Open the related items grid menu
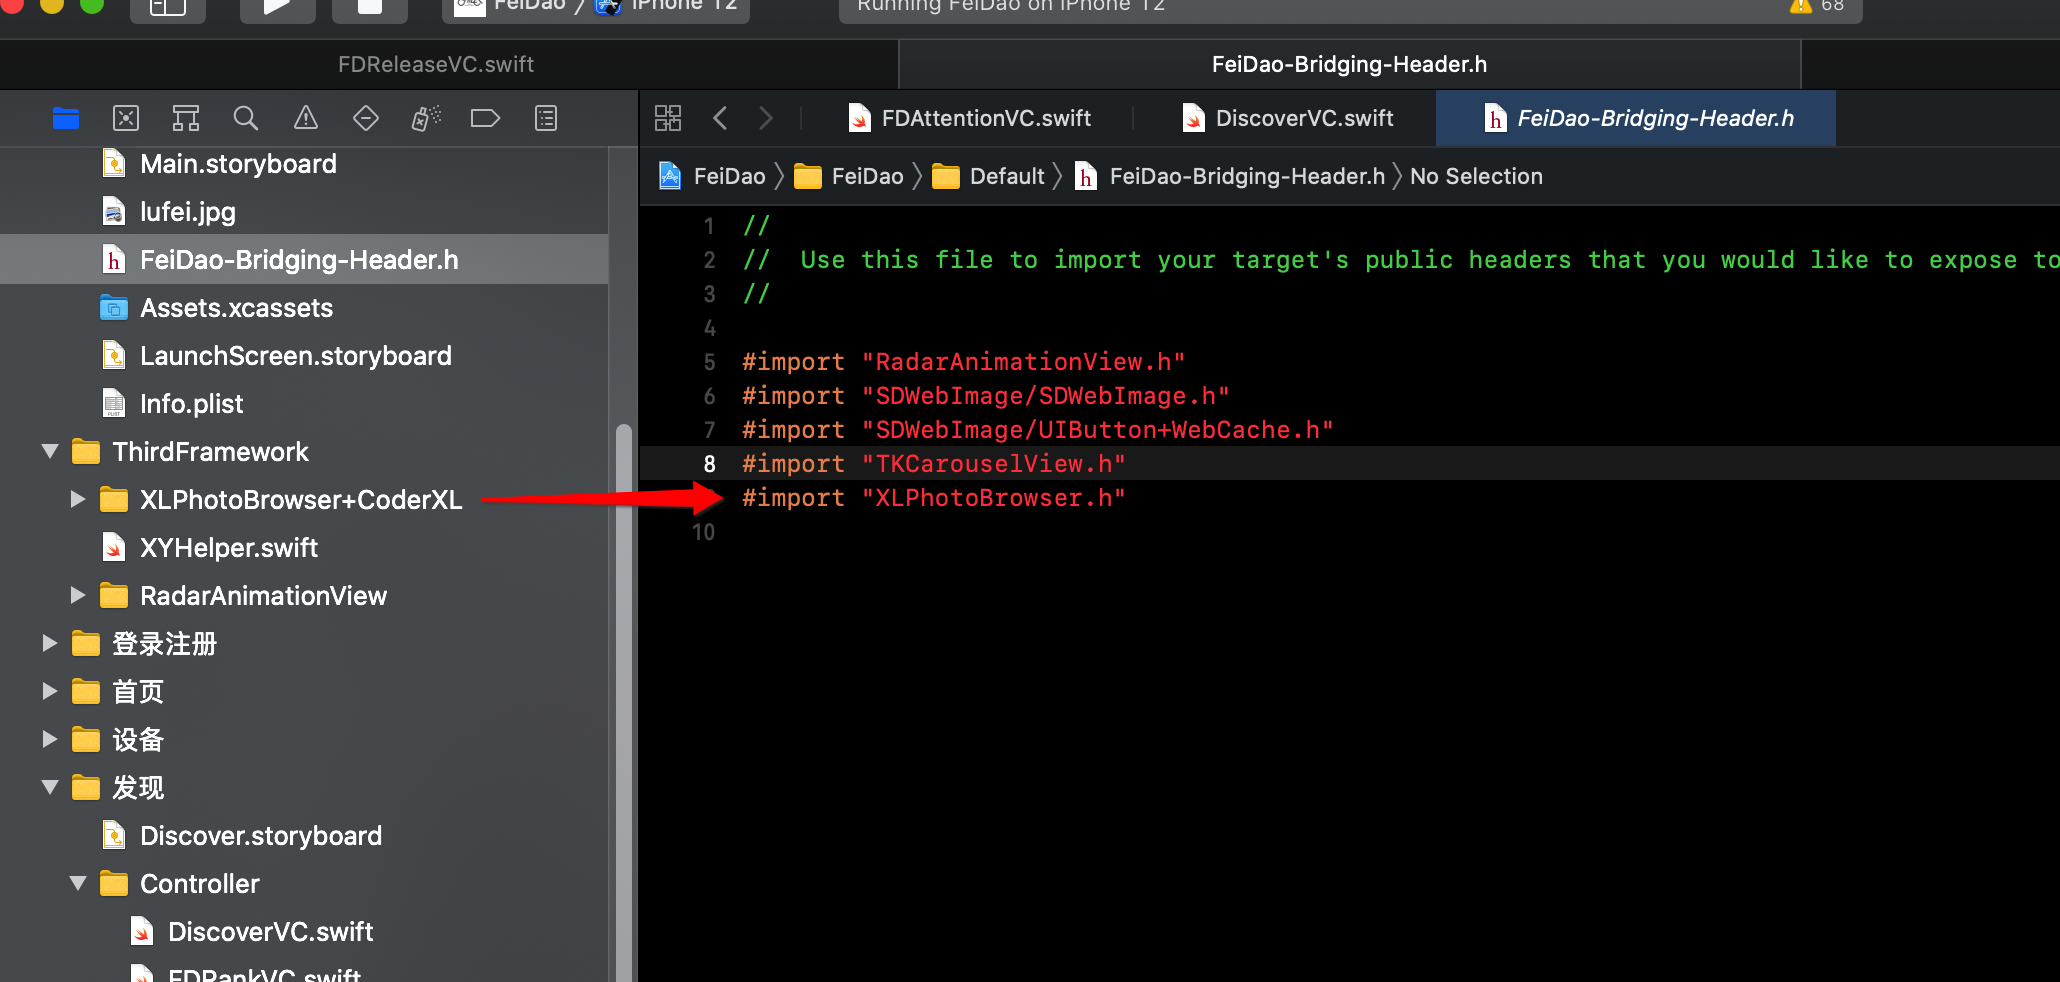 click(668, 118)
